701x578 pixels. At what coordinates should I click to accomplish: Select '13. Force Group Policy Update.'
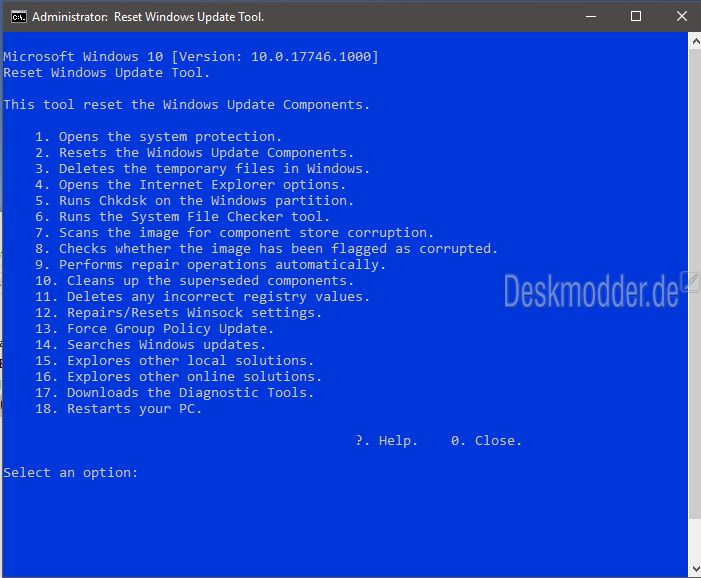154,329
